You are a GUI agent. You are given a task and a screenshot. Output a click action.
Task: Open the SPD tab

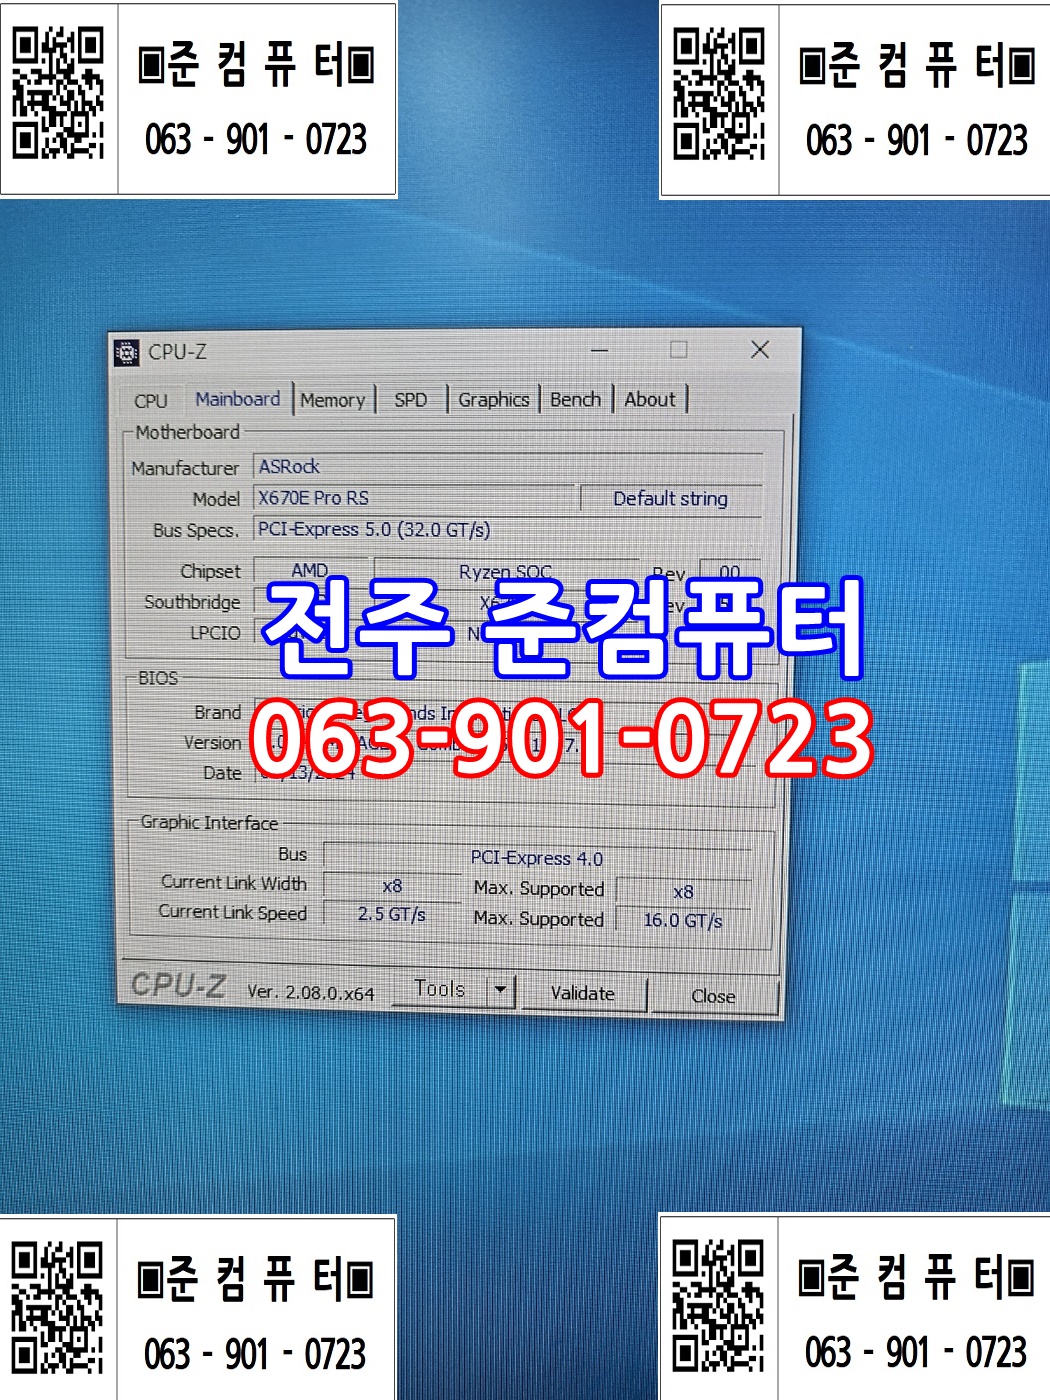coord(410,400)
